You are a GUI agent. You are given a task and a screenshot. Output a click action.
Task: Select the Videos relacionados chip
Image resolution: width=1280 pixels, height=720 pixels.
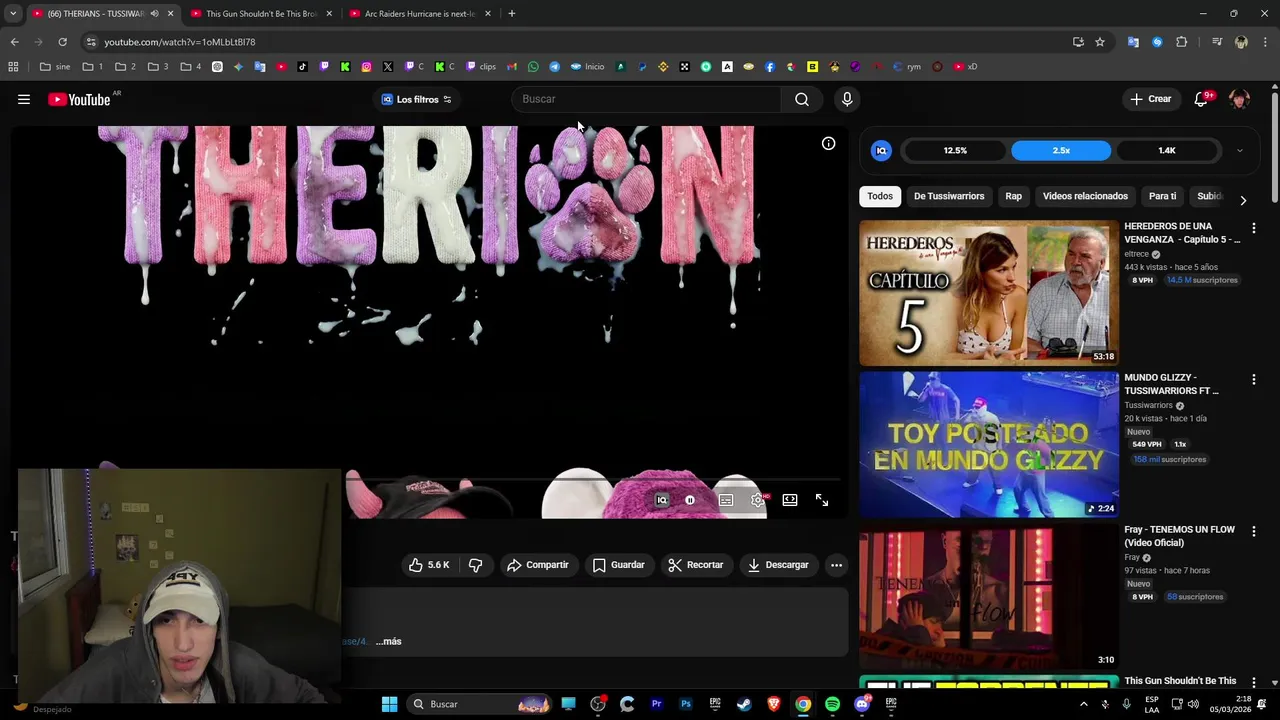(x=1085, y=196)
